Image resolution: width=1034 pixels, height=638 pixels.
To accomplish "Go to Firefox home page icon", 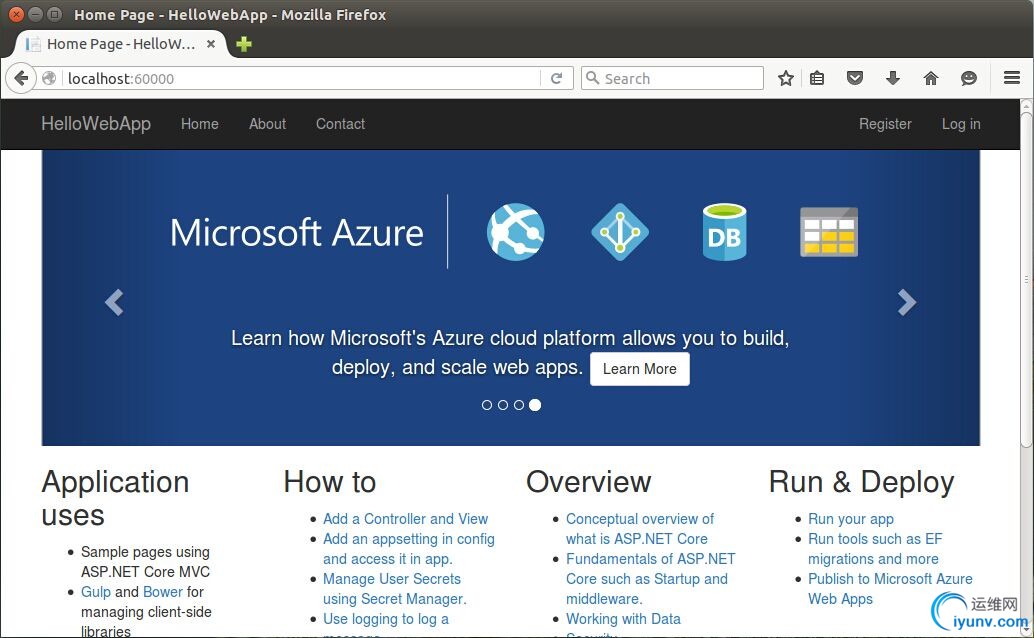I will (x=930, y=79).
